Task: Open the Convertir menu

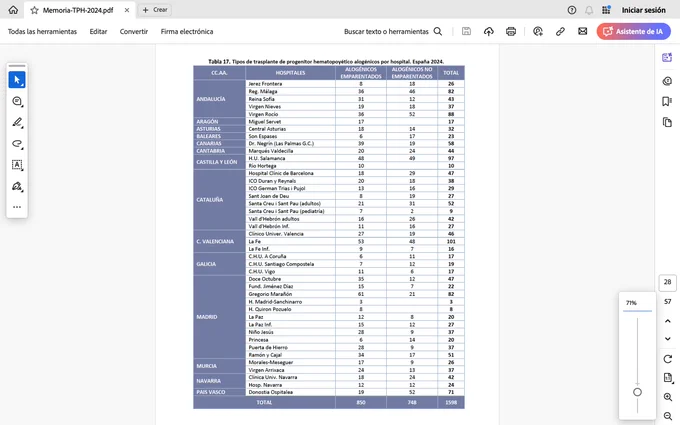Action: 134,31
